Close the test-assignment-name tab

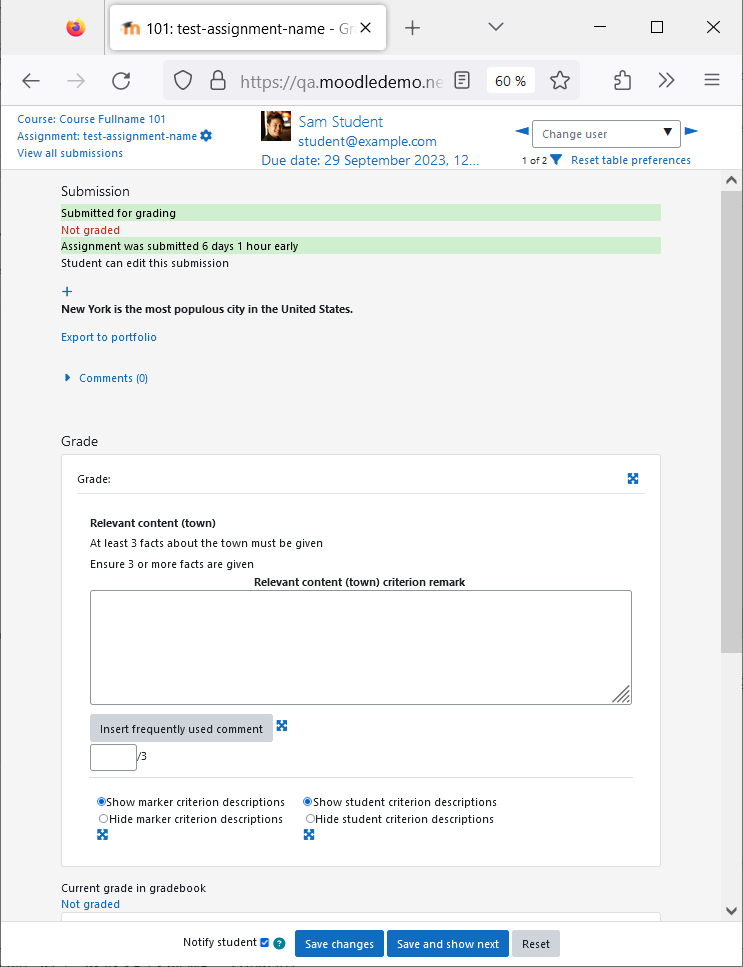click(366, 28)
